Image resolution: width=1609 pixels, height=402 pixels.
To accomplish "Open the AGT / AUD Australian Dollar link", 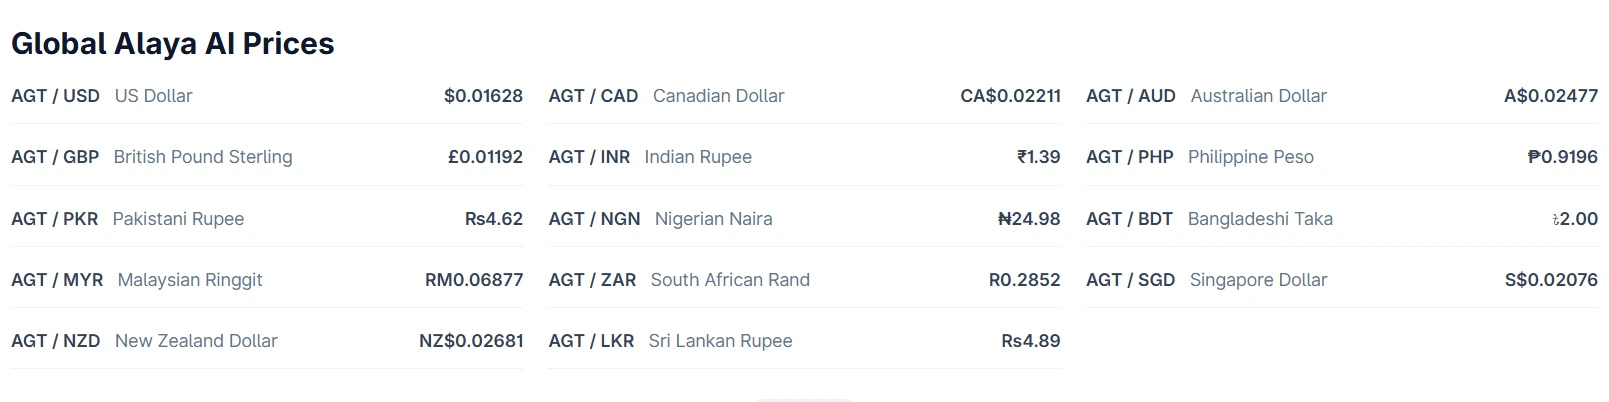I will click(1342, 96).
